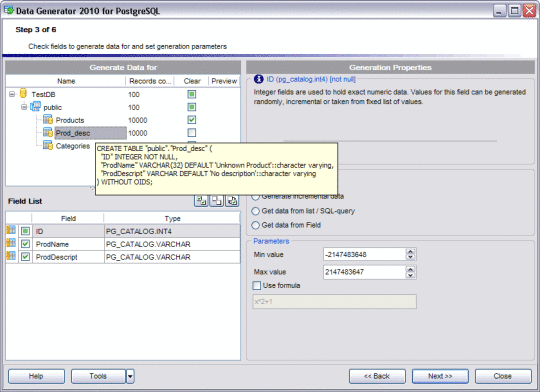Click the Clear column header

pos(191,81)
